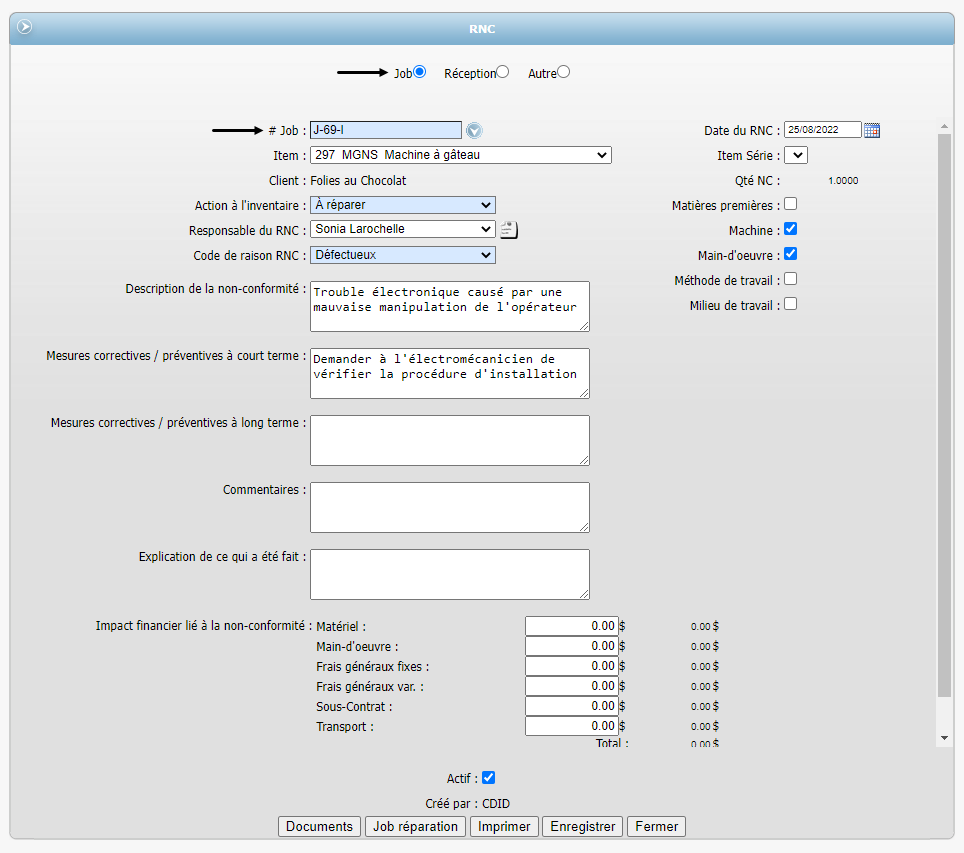Click the RNC panel header arrow icon
The image size is (964, 853).
pos(24,27)
